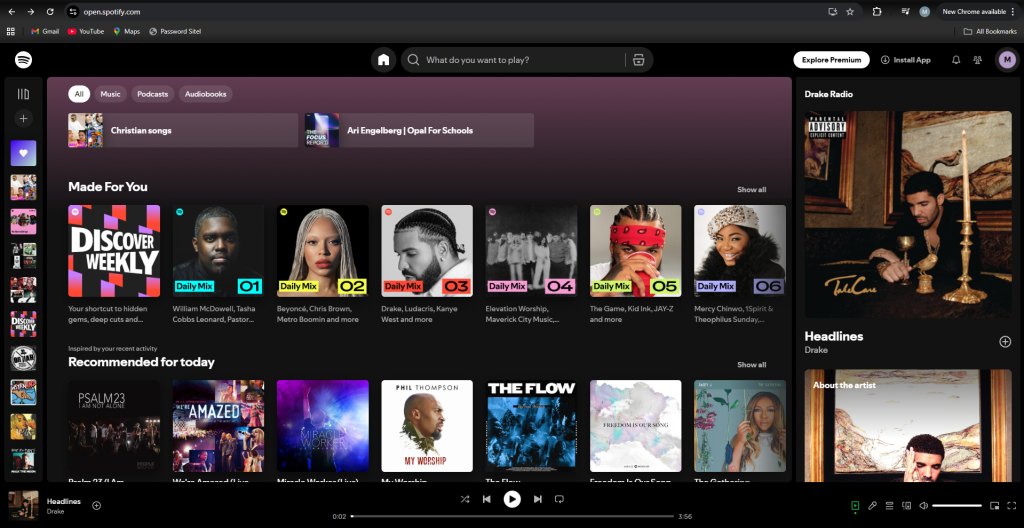This screenshot has height=528, width=1024.
Task: Select the Podcasts filter tab
Action: click(153, 94)
